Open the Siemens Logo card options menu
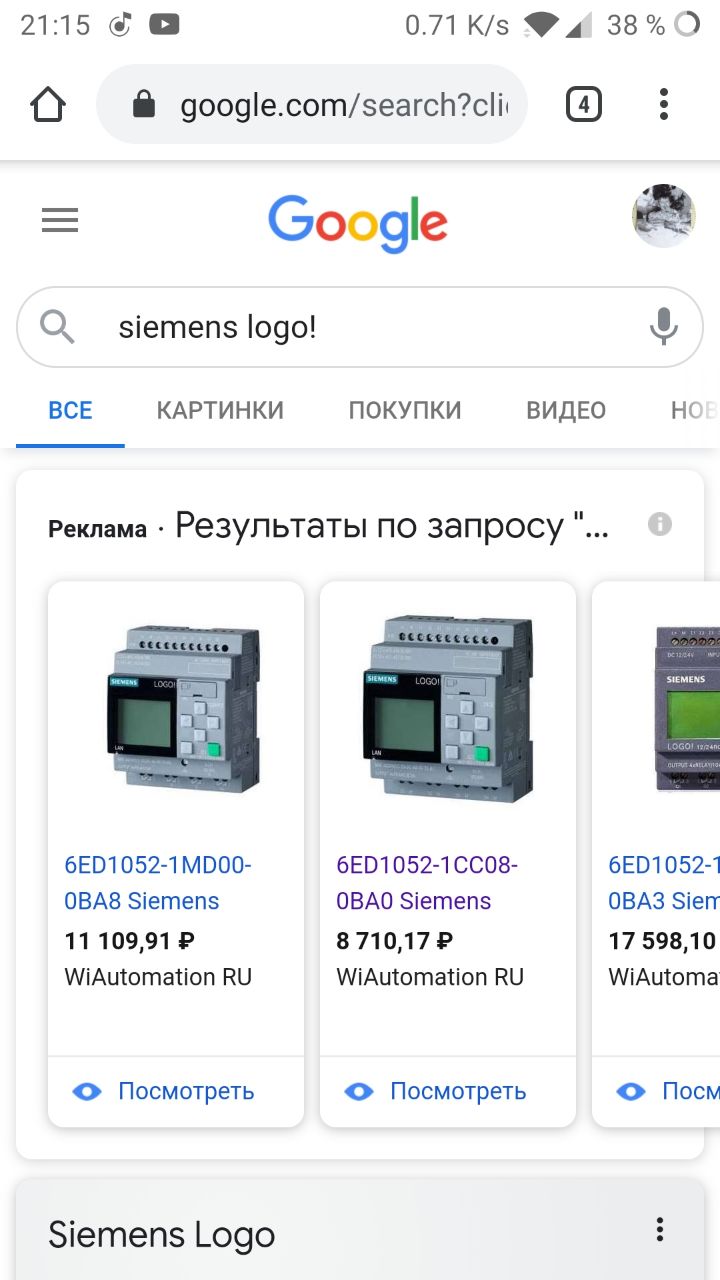This screenshot has width=720, height=1280. 659,1230
